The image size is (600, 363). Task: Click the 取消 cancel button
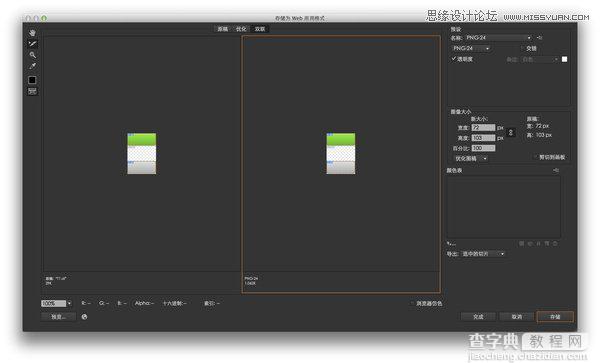point(517,317)
